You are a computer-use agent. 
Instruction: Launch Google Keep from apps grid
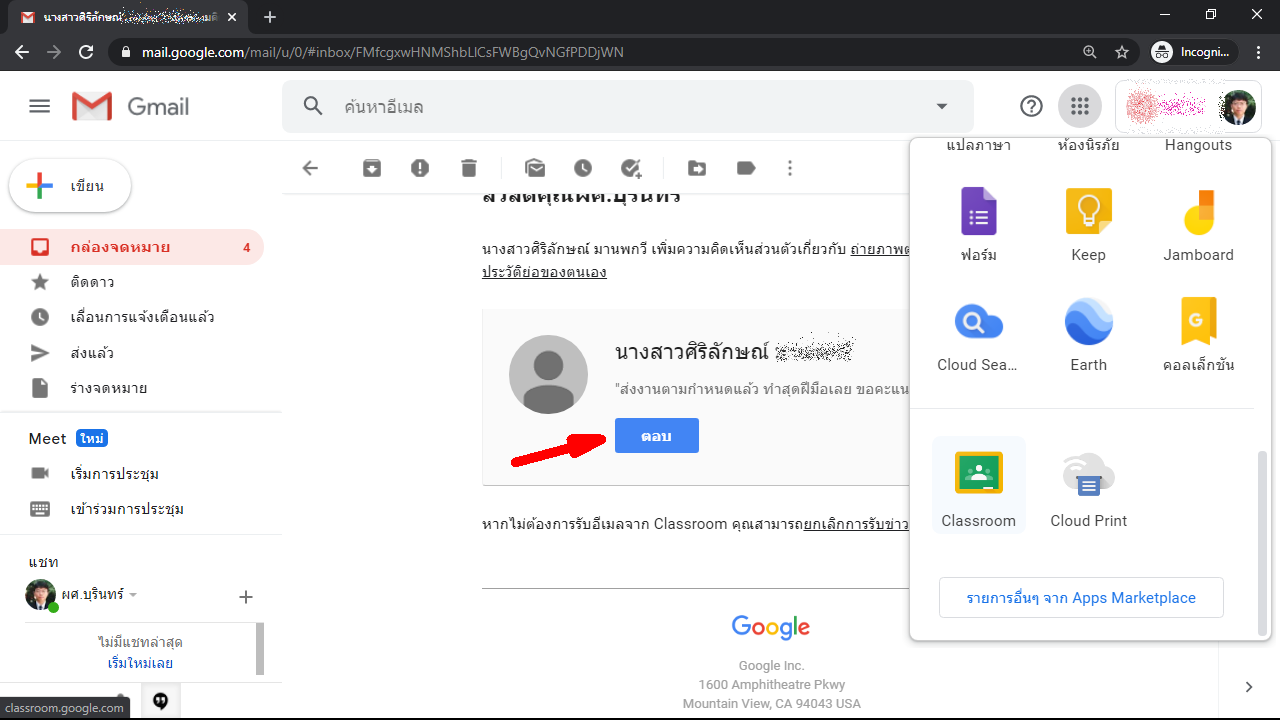click(x=1088, y=223)
